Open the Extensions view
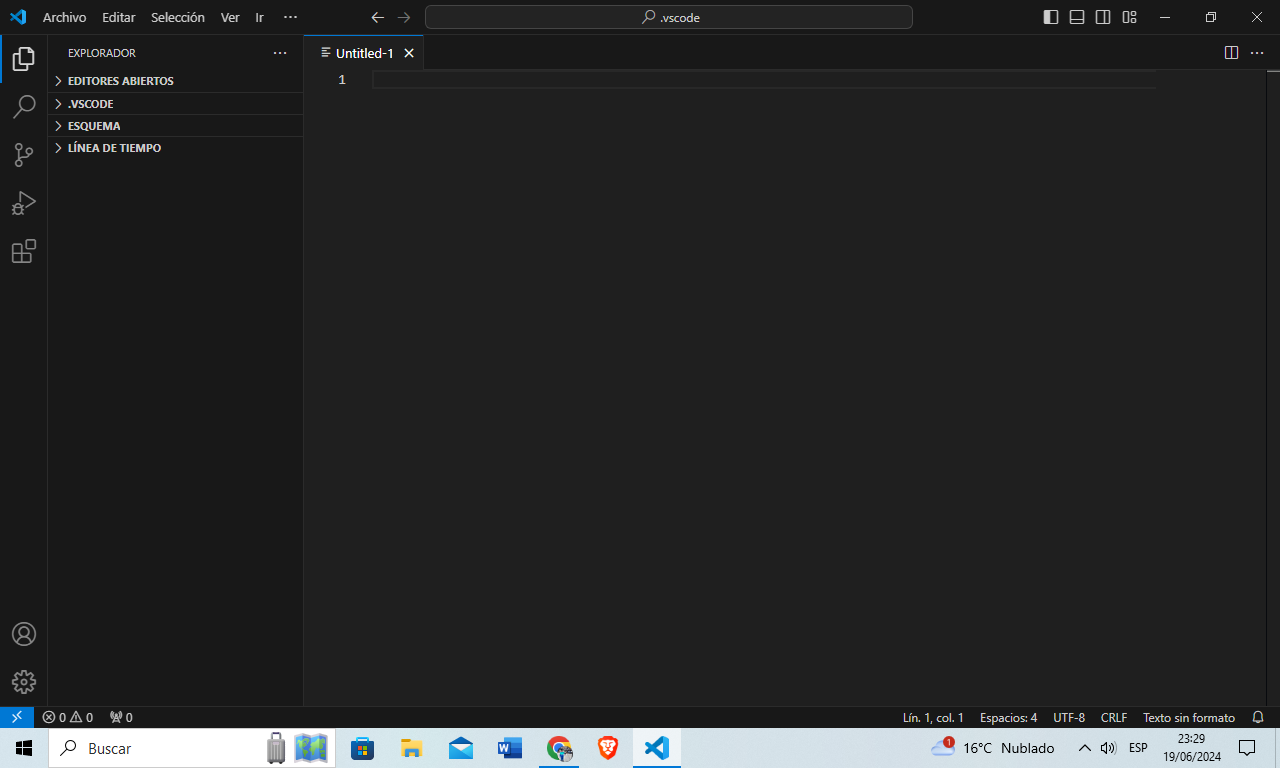 [24, 251]
